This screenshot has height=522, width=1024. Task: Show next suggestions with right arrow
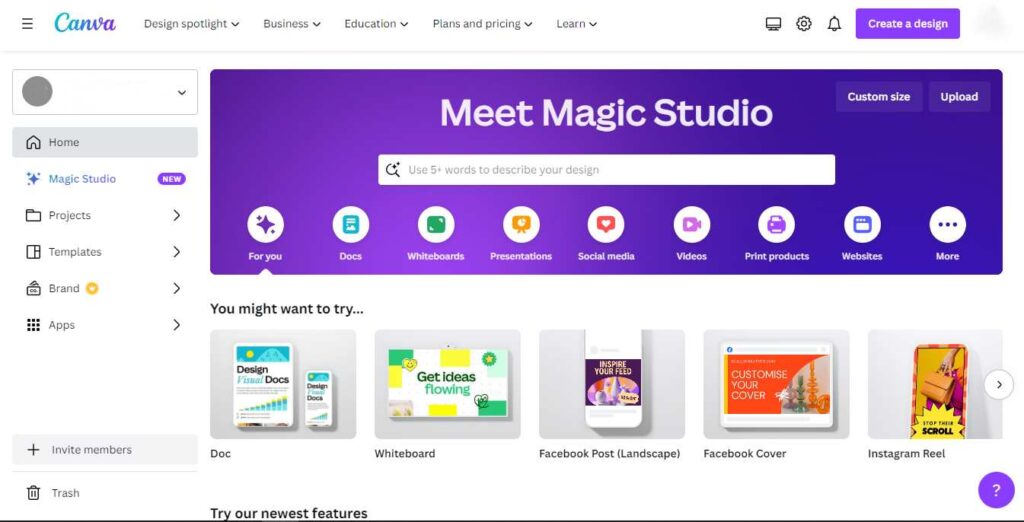point(999,385)
